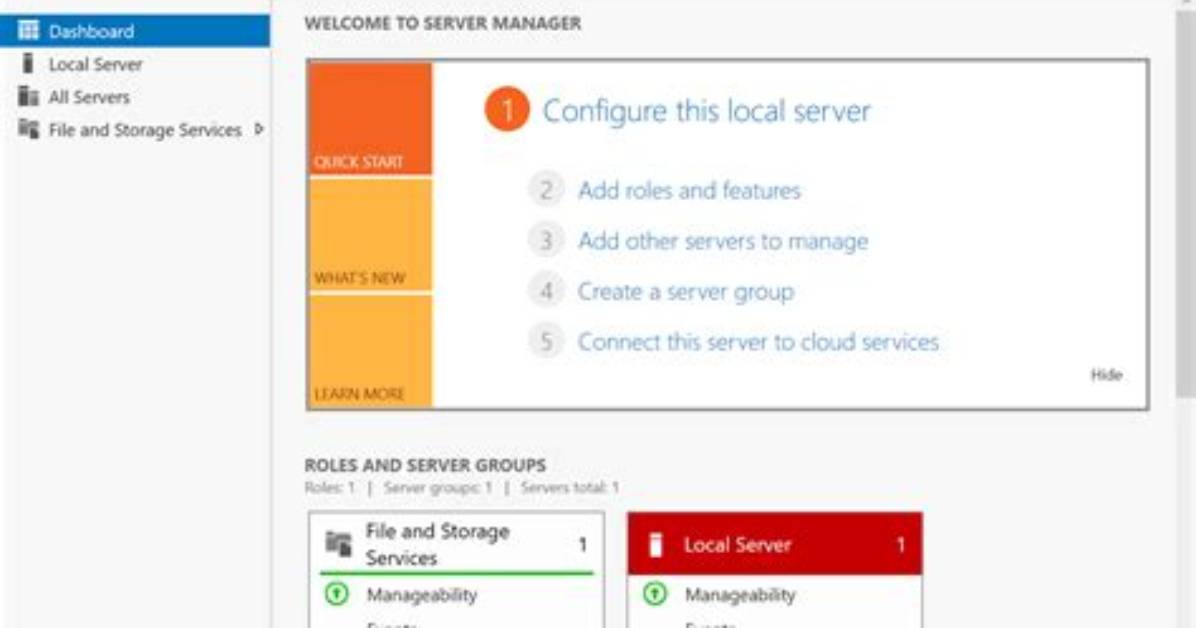Click orange step 1 circle icon

(506, 110)
